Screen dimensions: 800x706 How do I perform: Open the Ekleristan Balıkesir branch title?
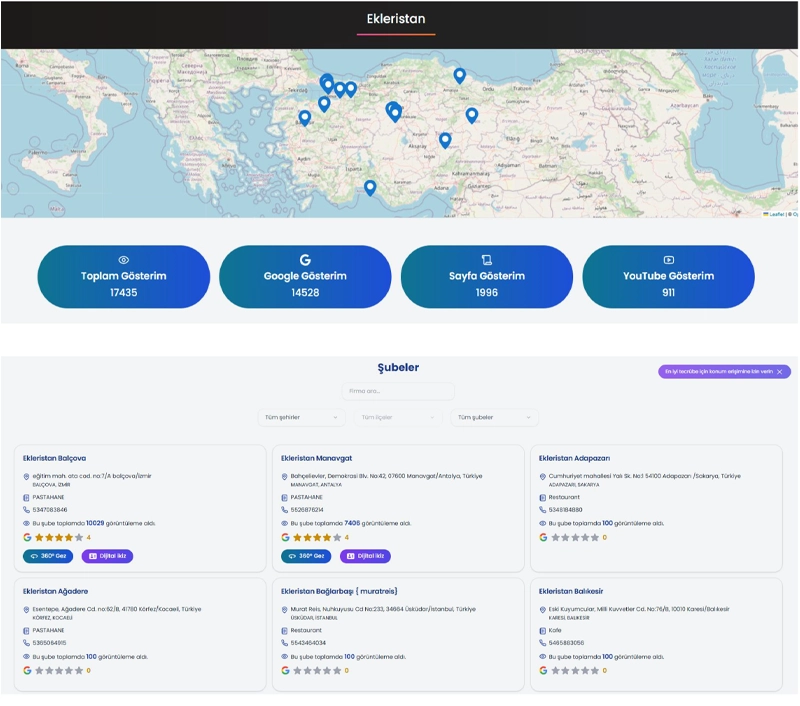(572, 591)
